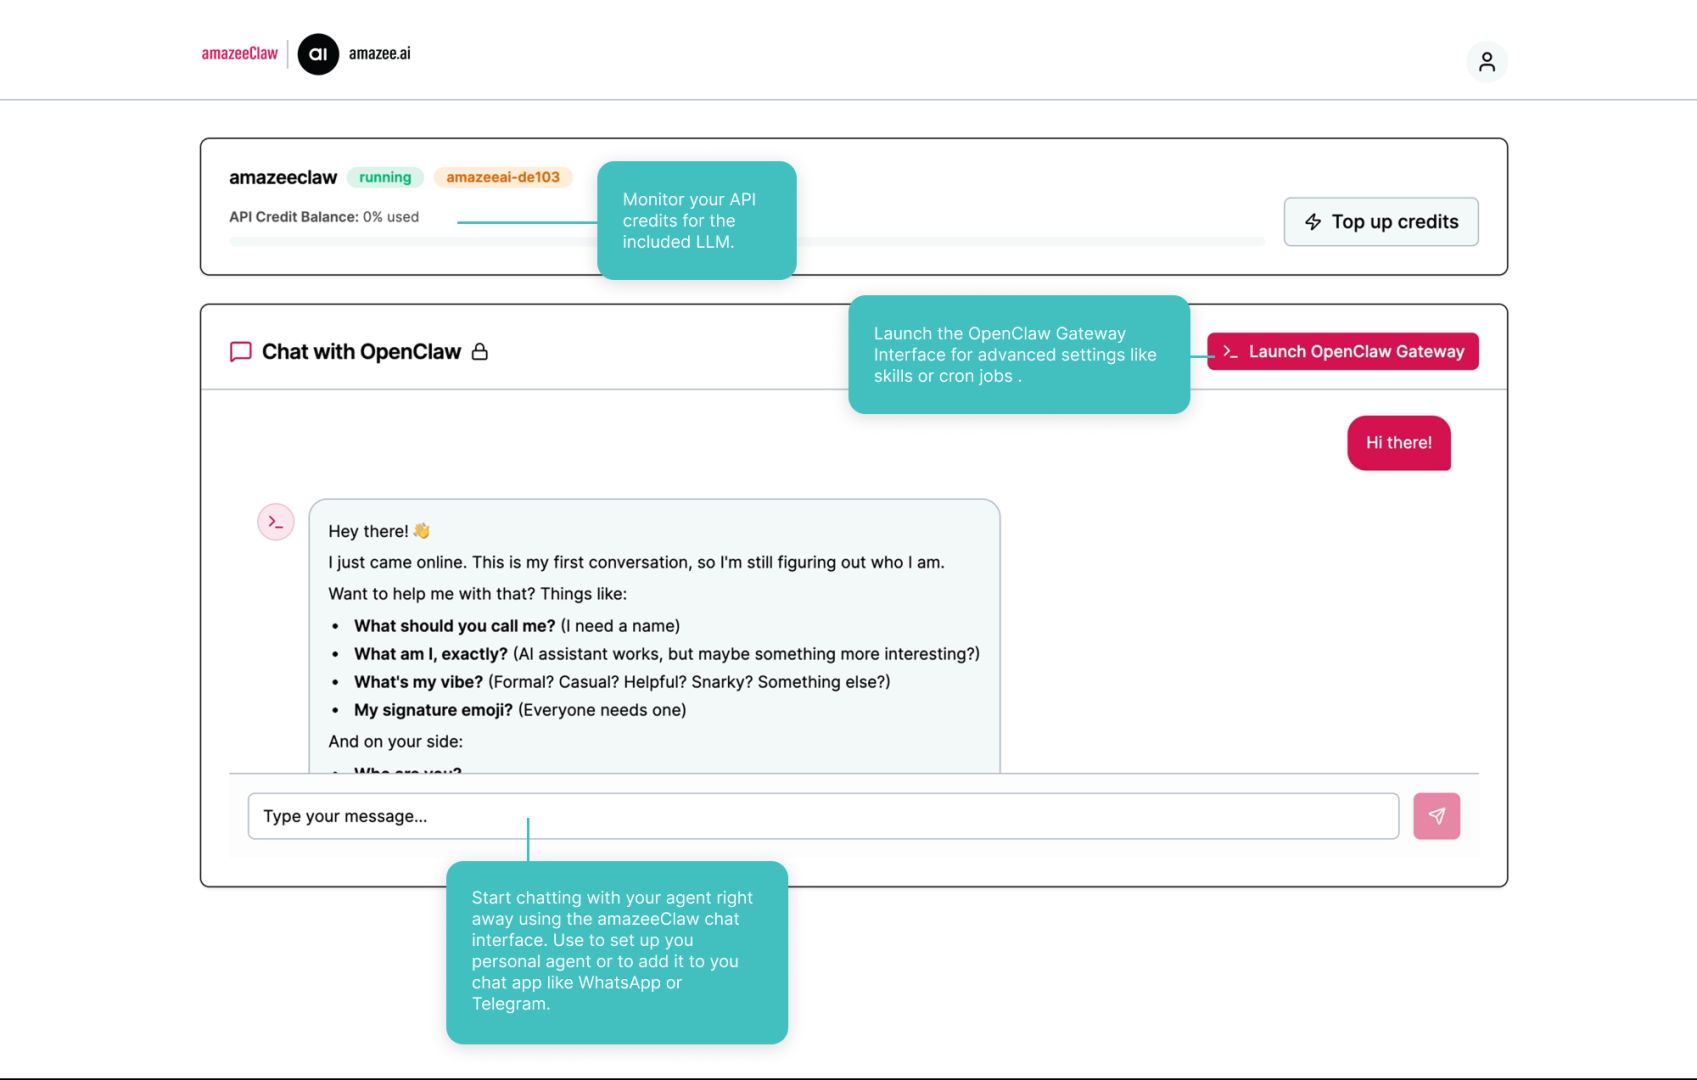Select the Hi there! message bubble
1697x1080 pixels.
point(1398,443)
